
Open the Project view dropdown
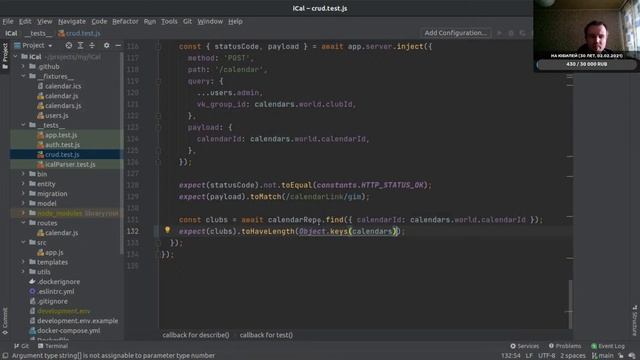[33, 45]
